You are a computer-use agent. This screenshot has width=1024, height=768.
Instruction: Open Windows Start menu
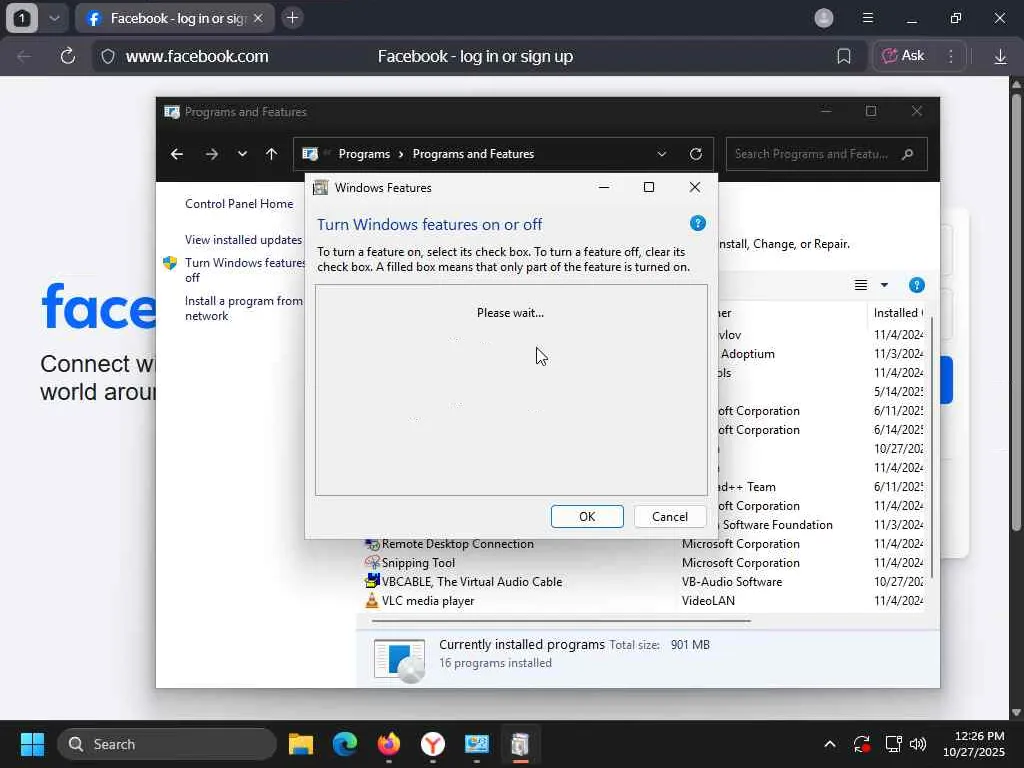tap(32, 744)
